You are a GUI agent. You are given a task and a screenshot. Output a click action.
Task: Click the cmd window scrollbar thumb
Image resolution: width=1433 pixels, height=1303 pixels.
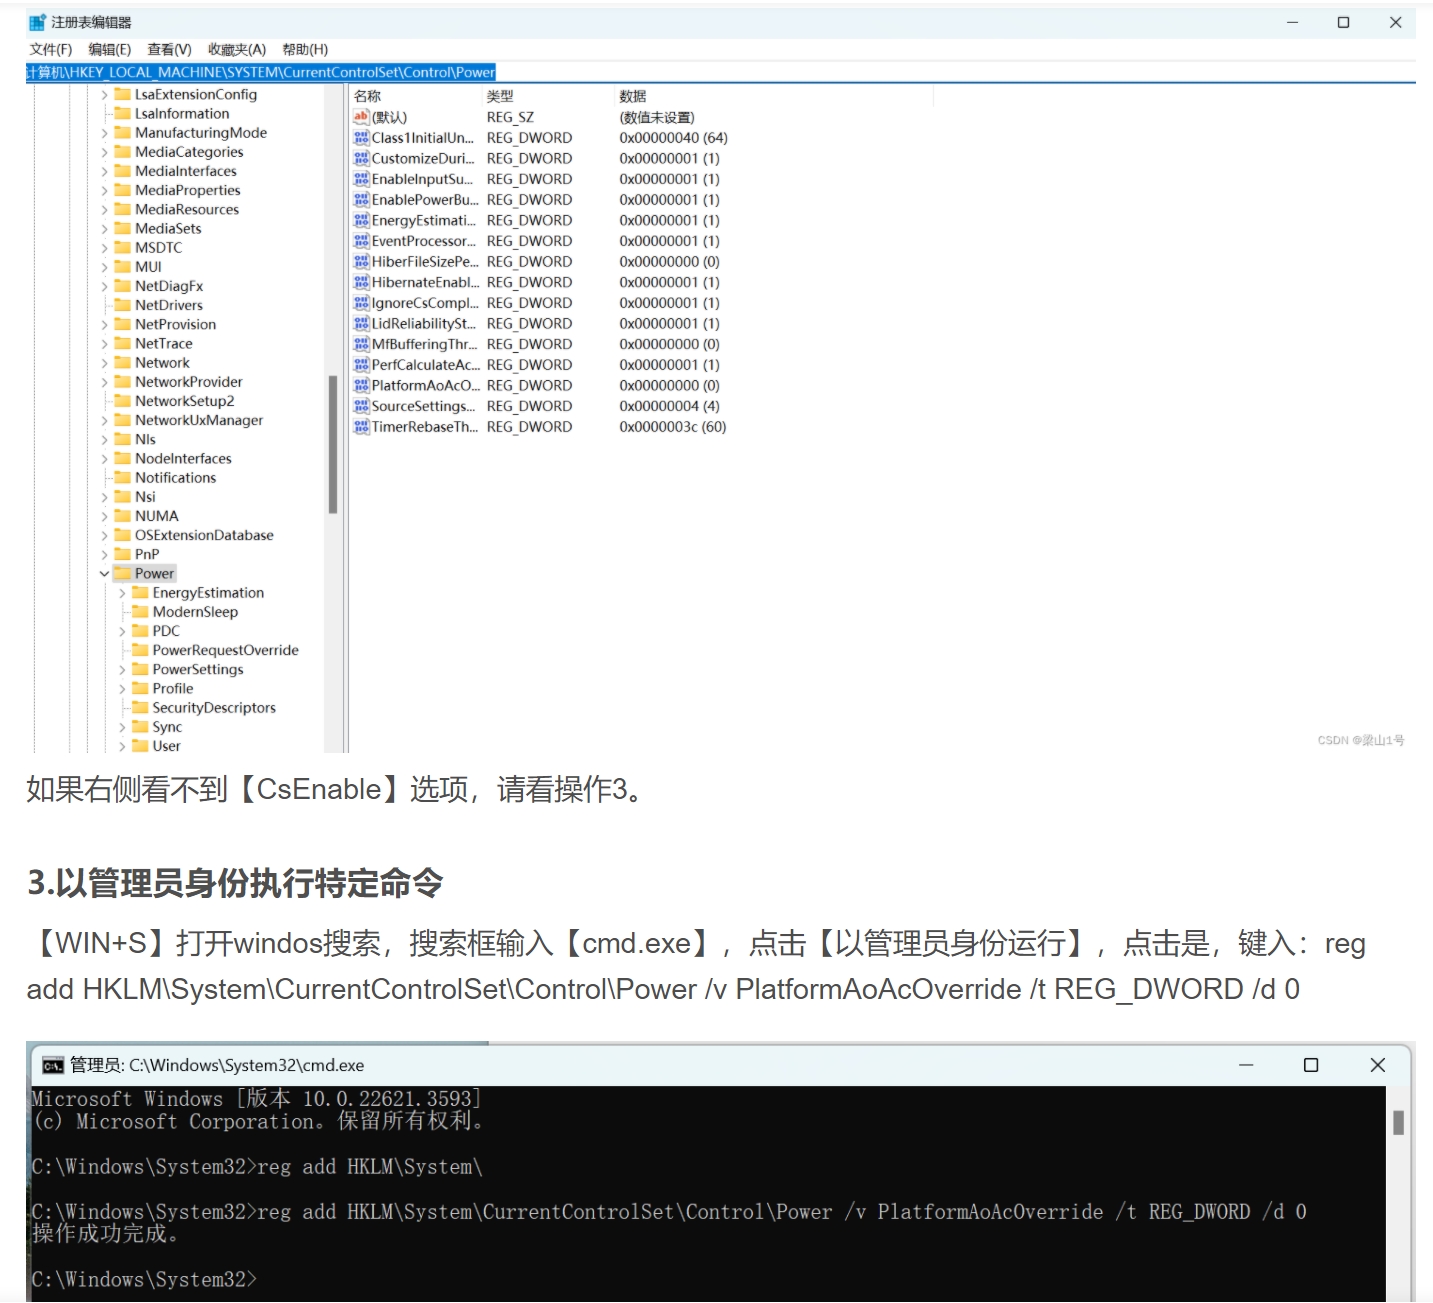click(x=1398, y=1123)
